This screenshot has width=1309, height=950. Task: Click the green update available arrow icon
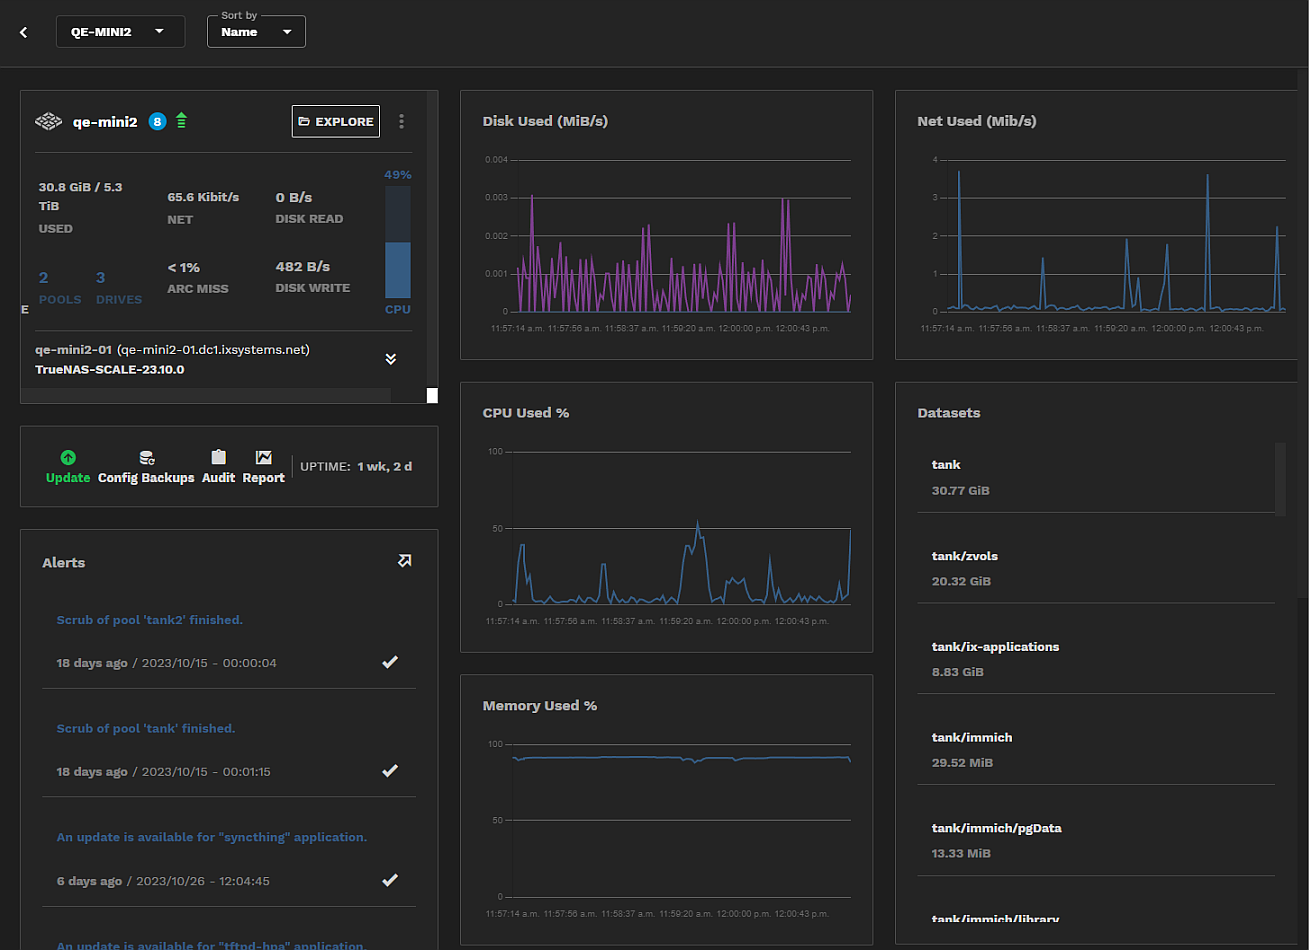[181, 121]
